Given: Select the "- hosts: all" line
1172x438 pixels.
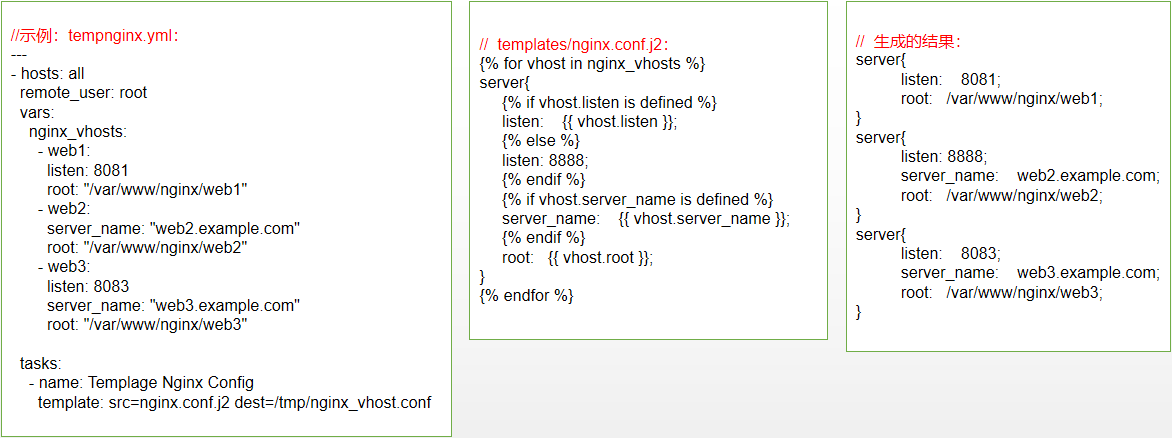Looking at the screenshot, I should [x=47, y=74].
